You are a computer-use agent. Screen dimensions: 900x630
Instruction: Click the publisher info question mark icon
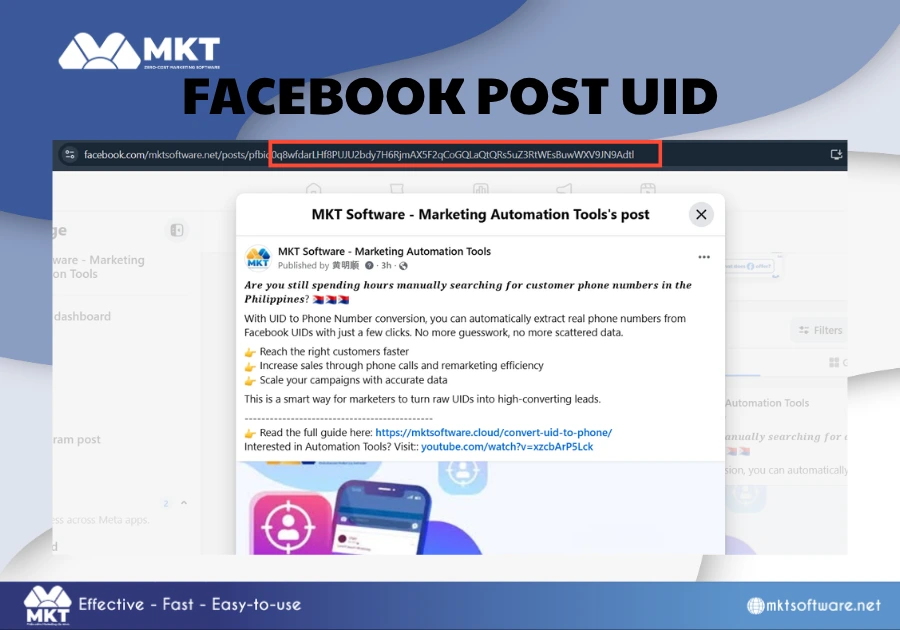coord(369,266)
